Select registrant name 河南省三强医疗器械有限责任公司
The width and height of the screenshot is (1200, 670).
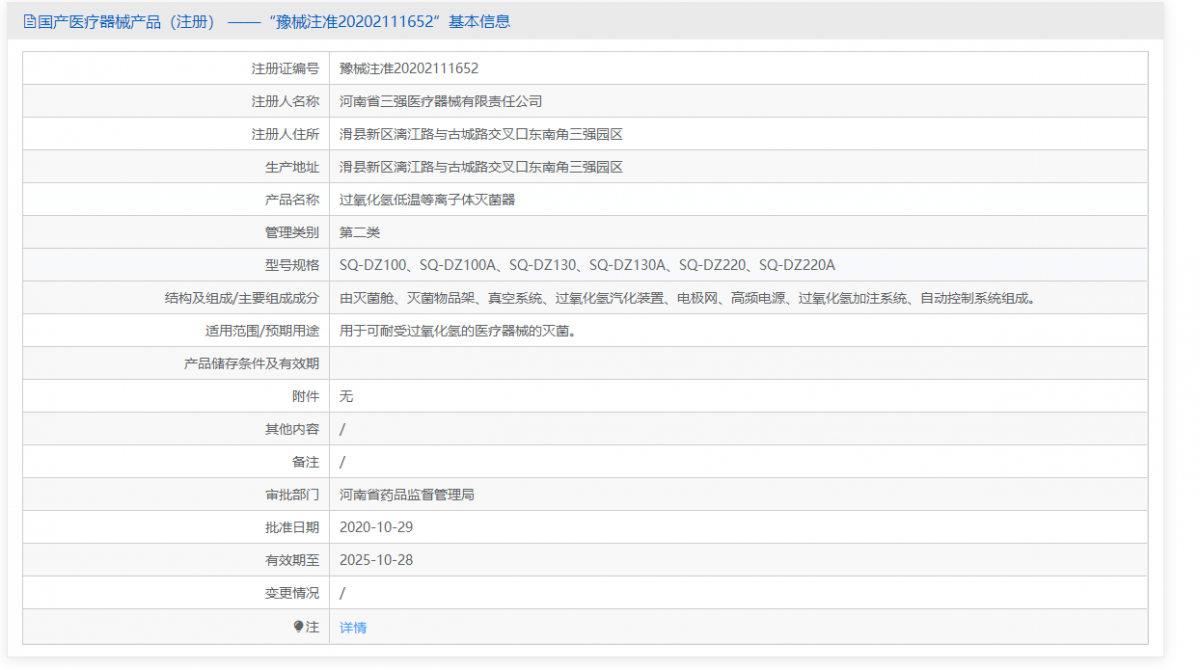(441, 102)
